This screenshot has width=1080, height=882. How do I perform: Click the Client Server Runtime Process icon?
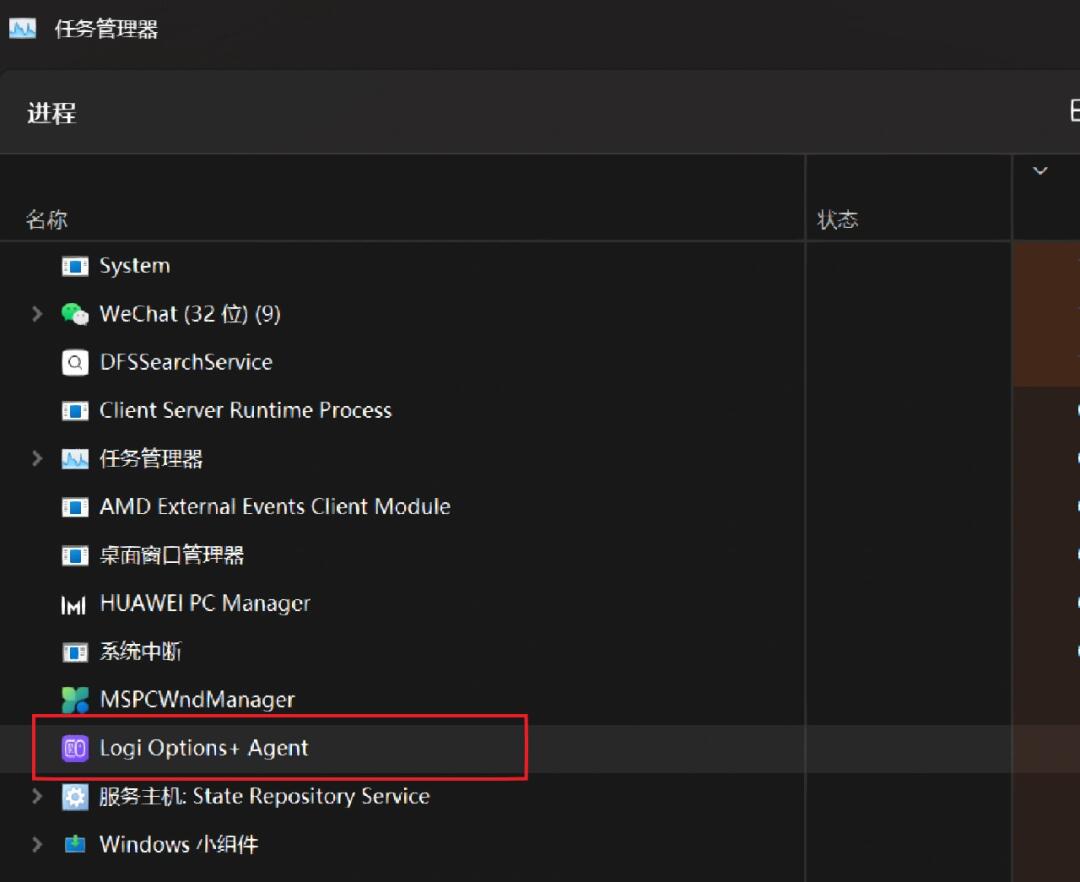75,411
